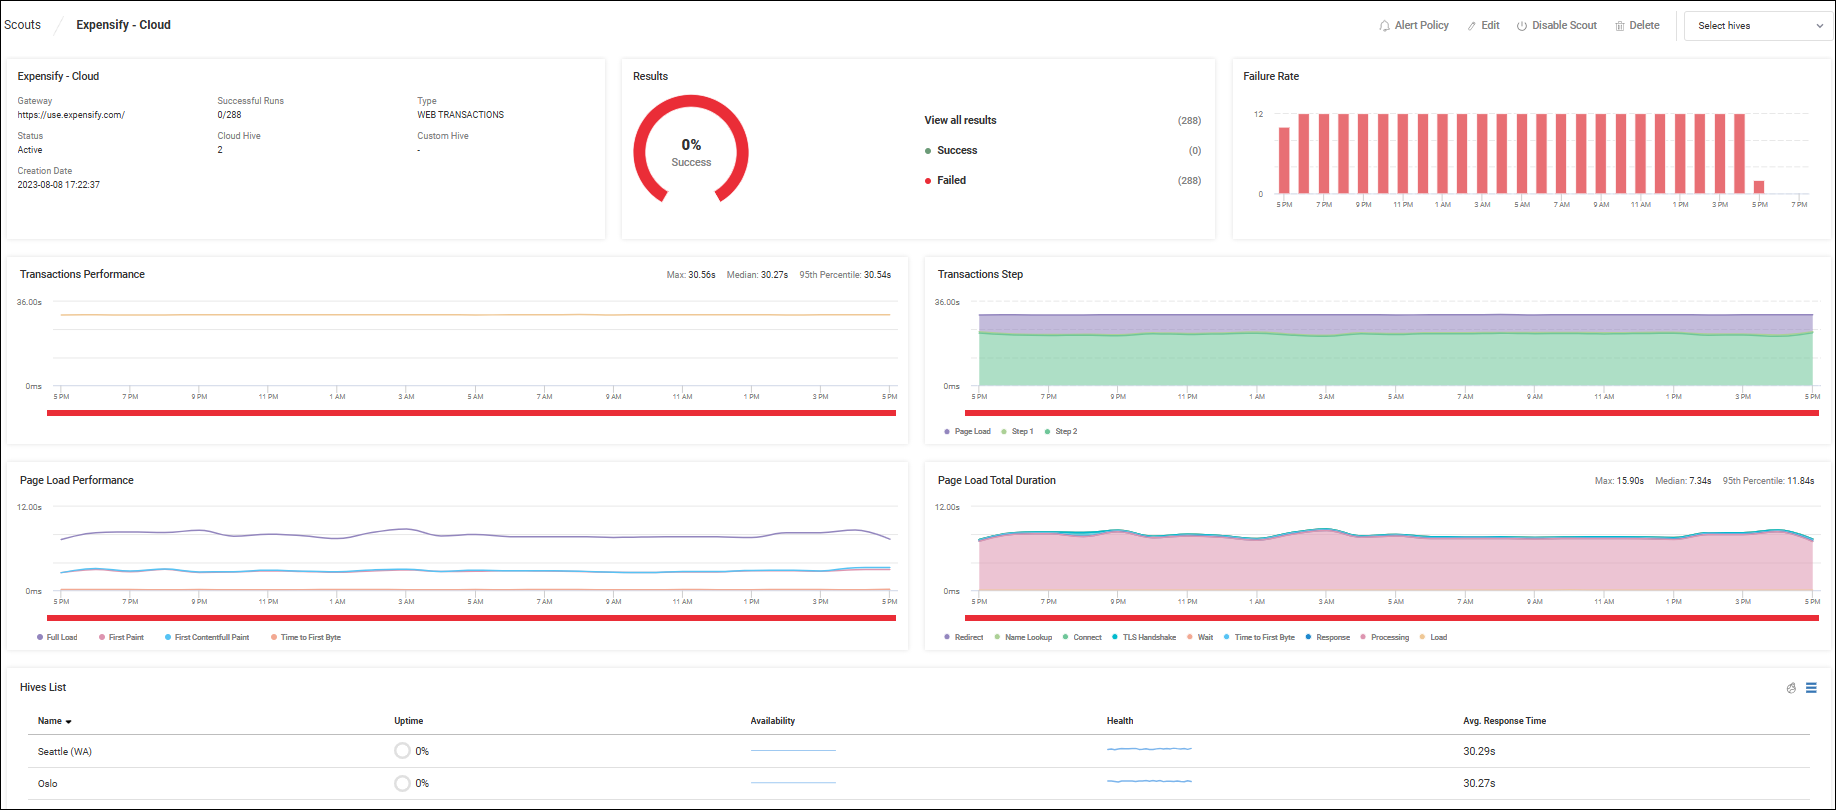Click the 30.29s response time value
Image resolution: width=1836 pixels, height=810 pixels.
click(1479, 751)
